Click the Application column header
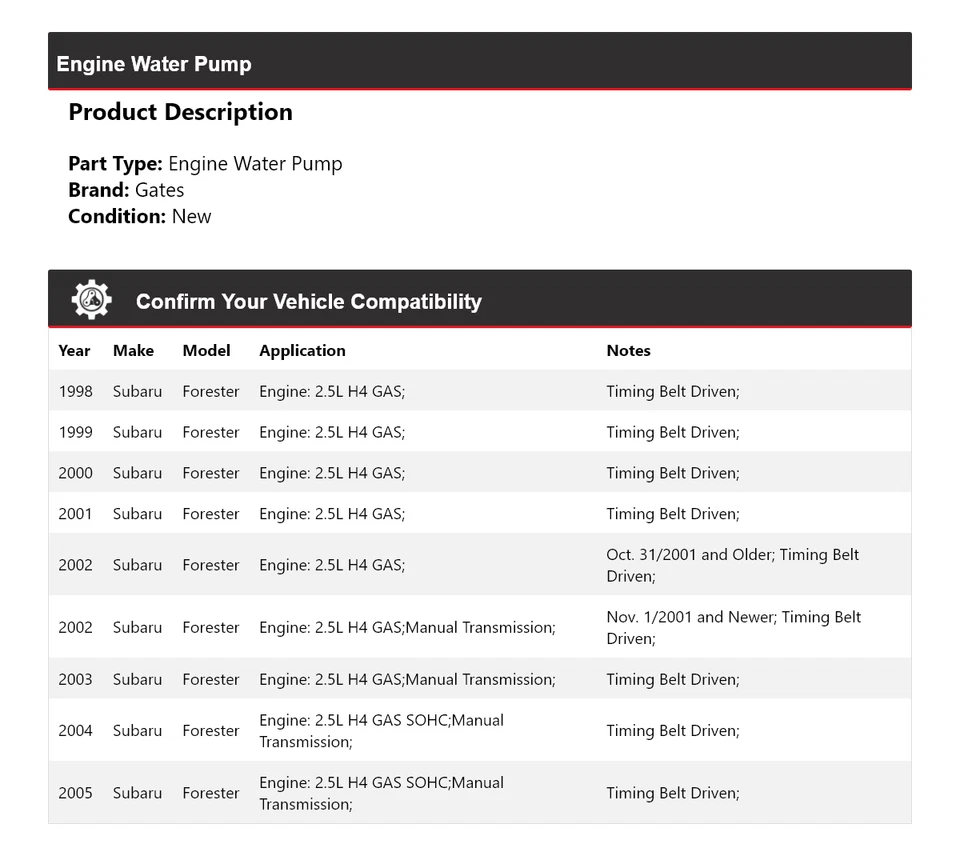960x856 pixels. 302,351
